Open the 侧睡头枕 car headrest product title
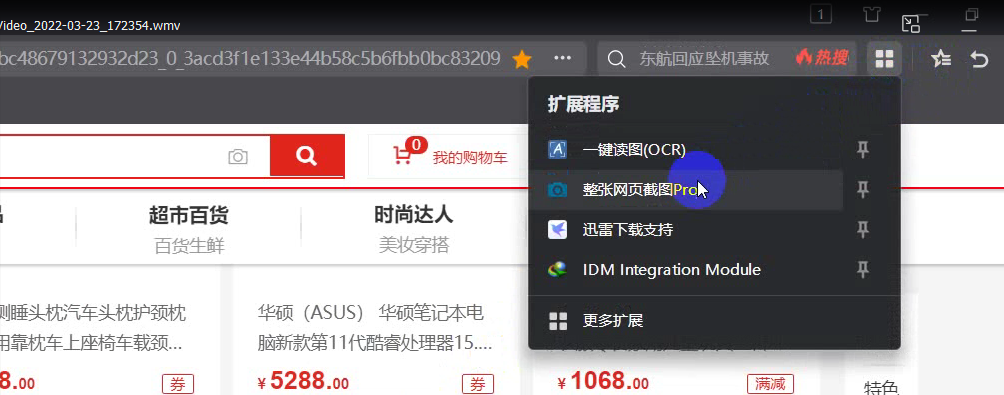 [x=93, y=328]
